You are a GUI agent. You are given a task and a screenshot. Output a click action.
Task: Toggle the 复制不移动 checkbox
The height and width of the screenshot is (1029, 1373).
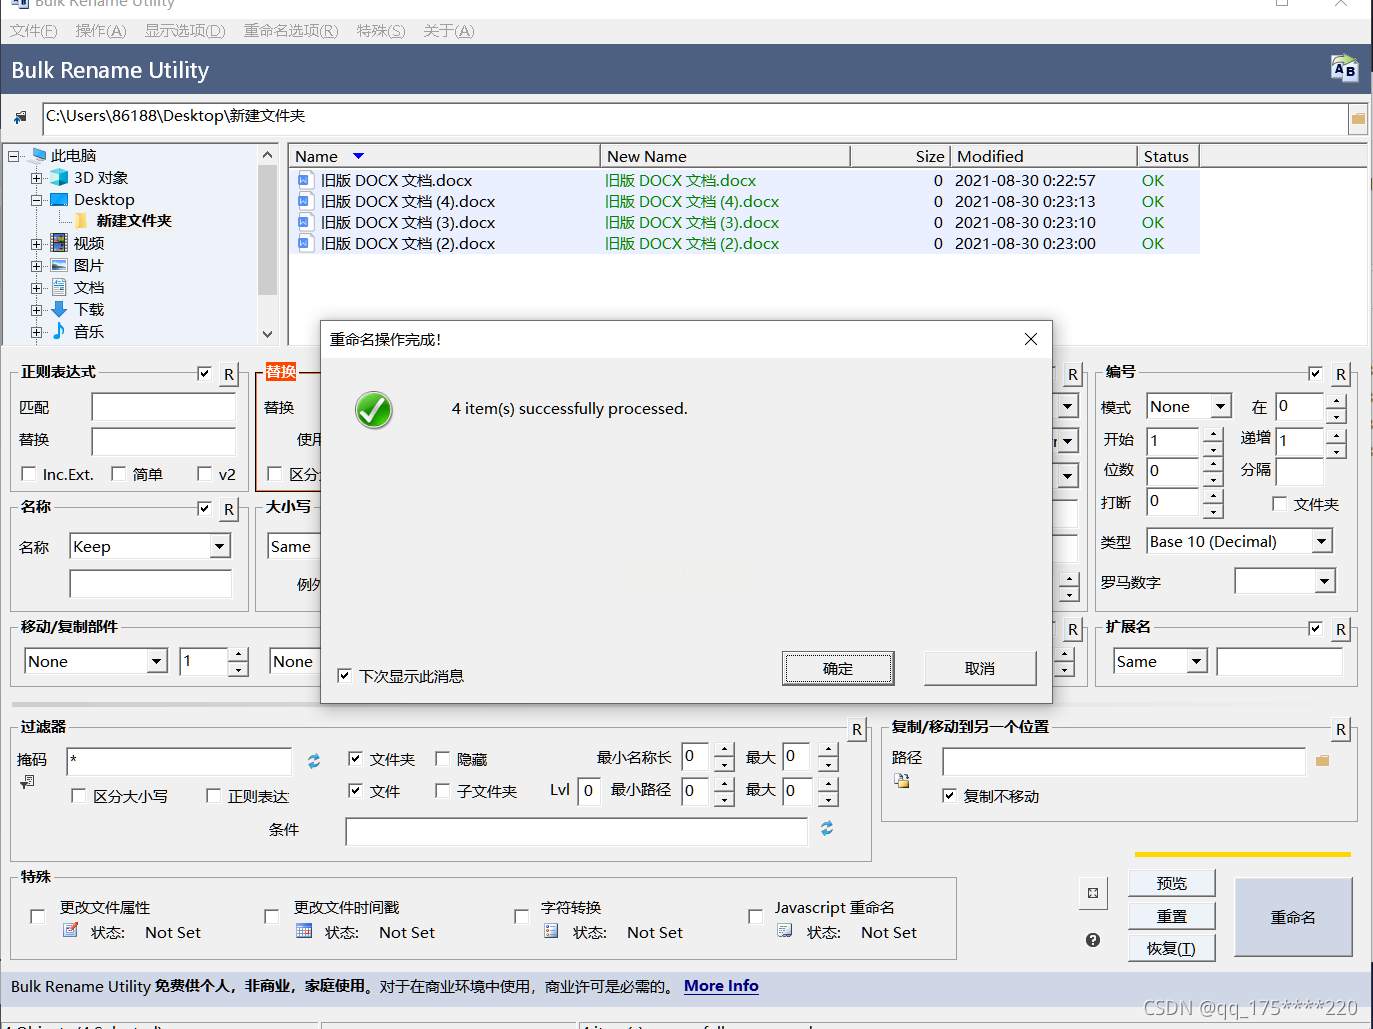point(949,796)
